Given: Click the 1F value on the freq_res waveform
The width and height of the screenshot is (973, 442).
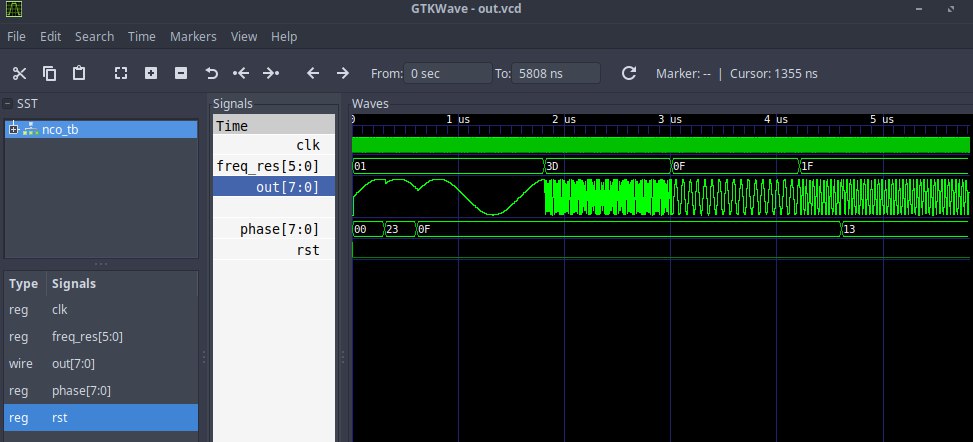Looking at the screenshot, I should coord(807,166).
